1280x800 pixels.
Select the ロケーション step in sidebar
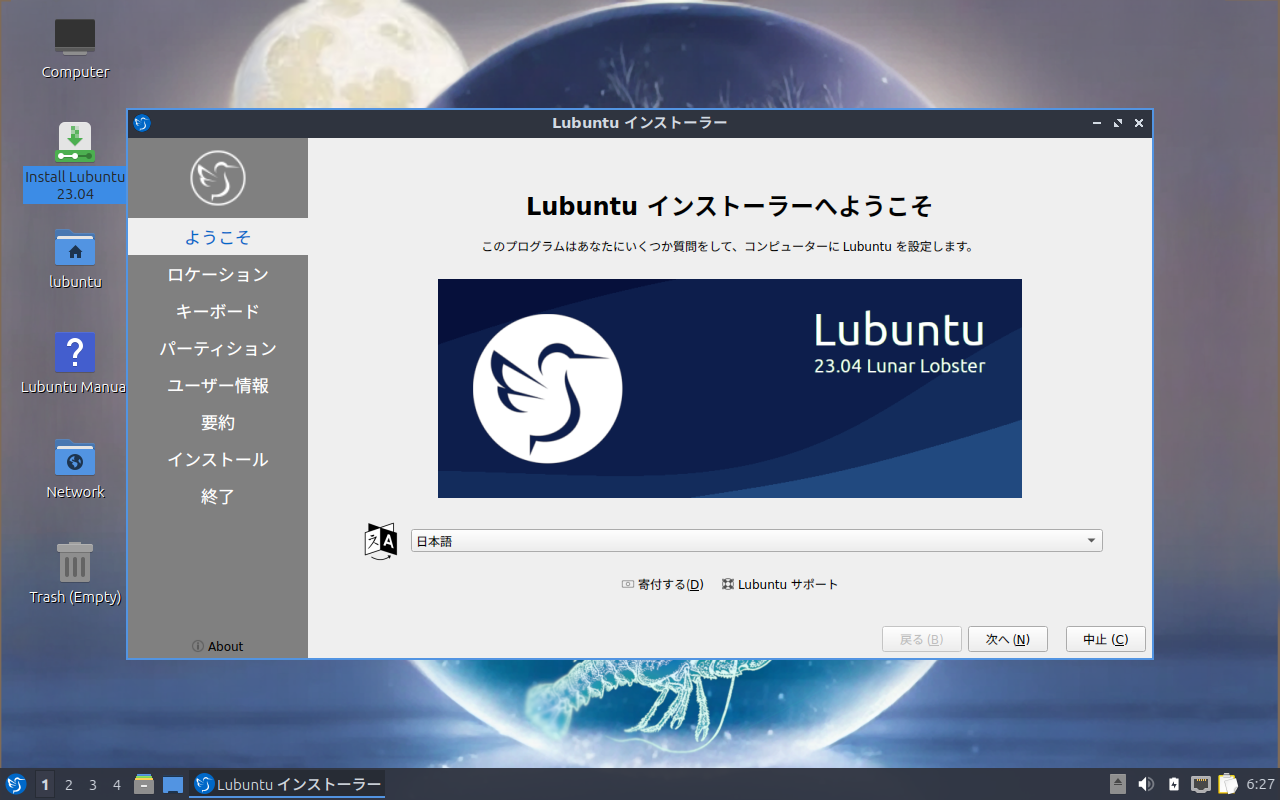pos(218,274)
